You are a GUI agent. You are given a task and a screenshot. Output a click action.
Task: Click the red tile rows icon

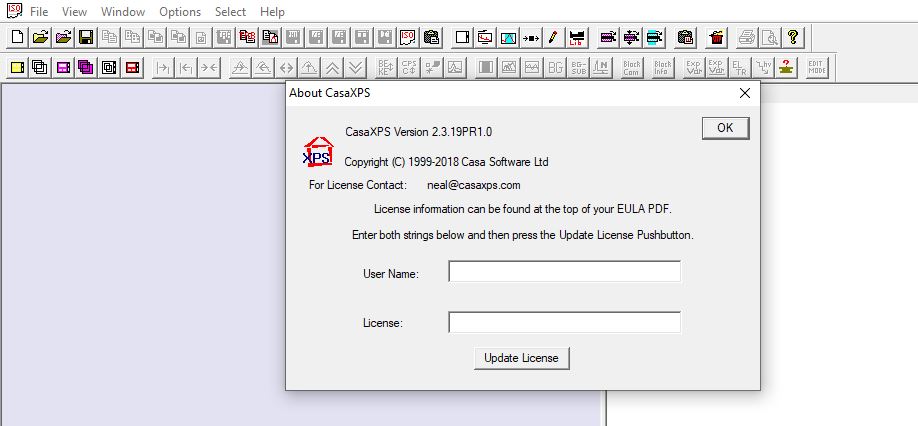click(x=132, y=67)
